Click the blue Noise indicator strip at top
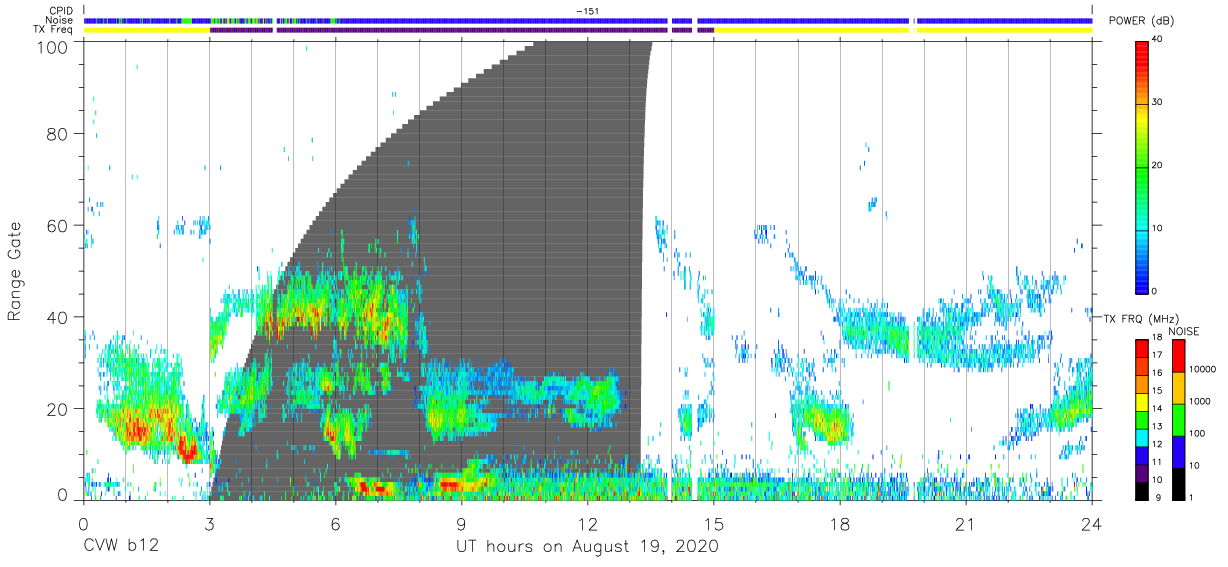The image size is (1228, 567). click(590, 20)
